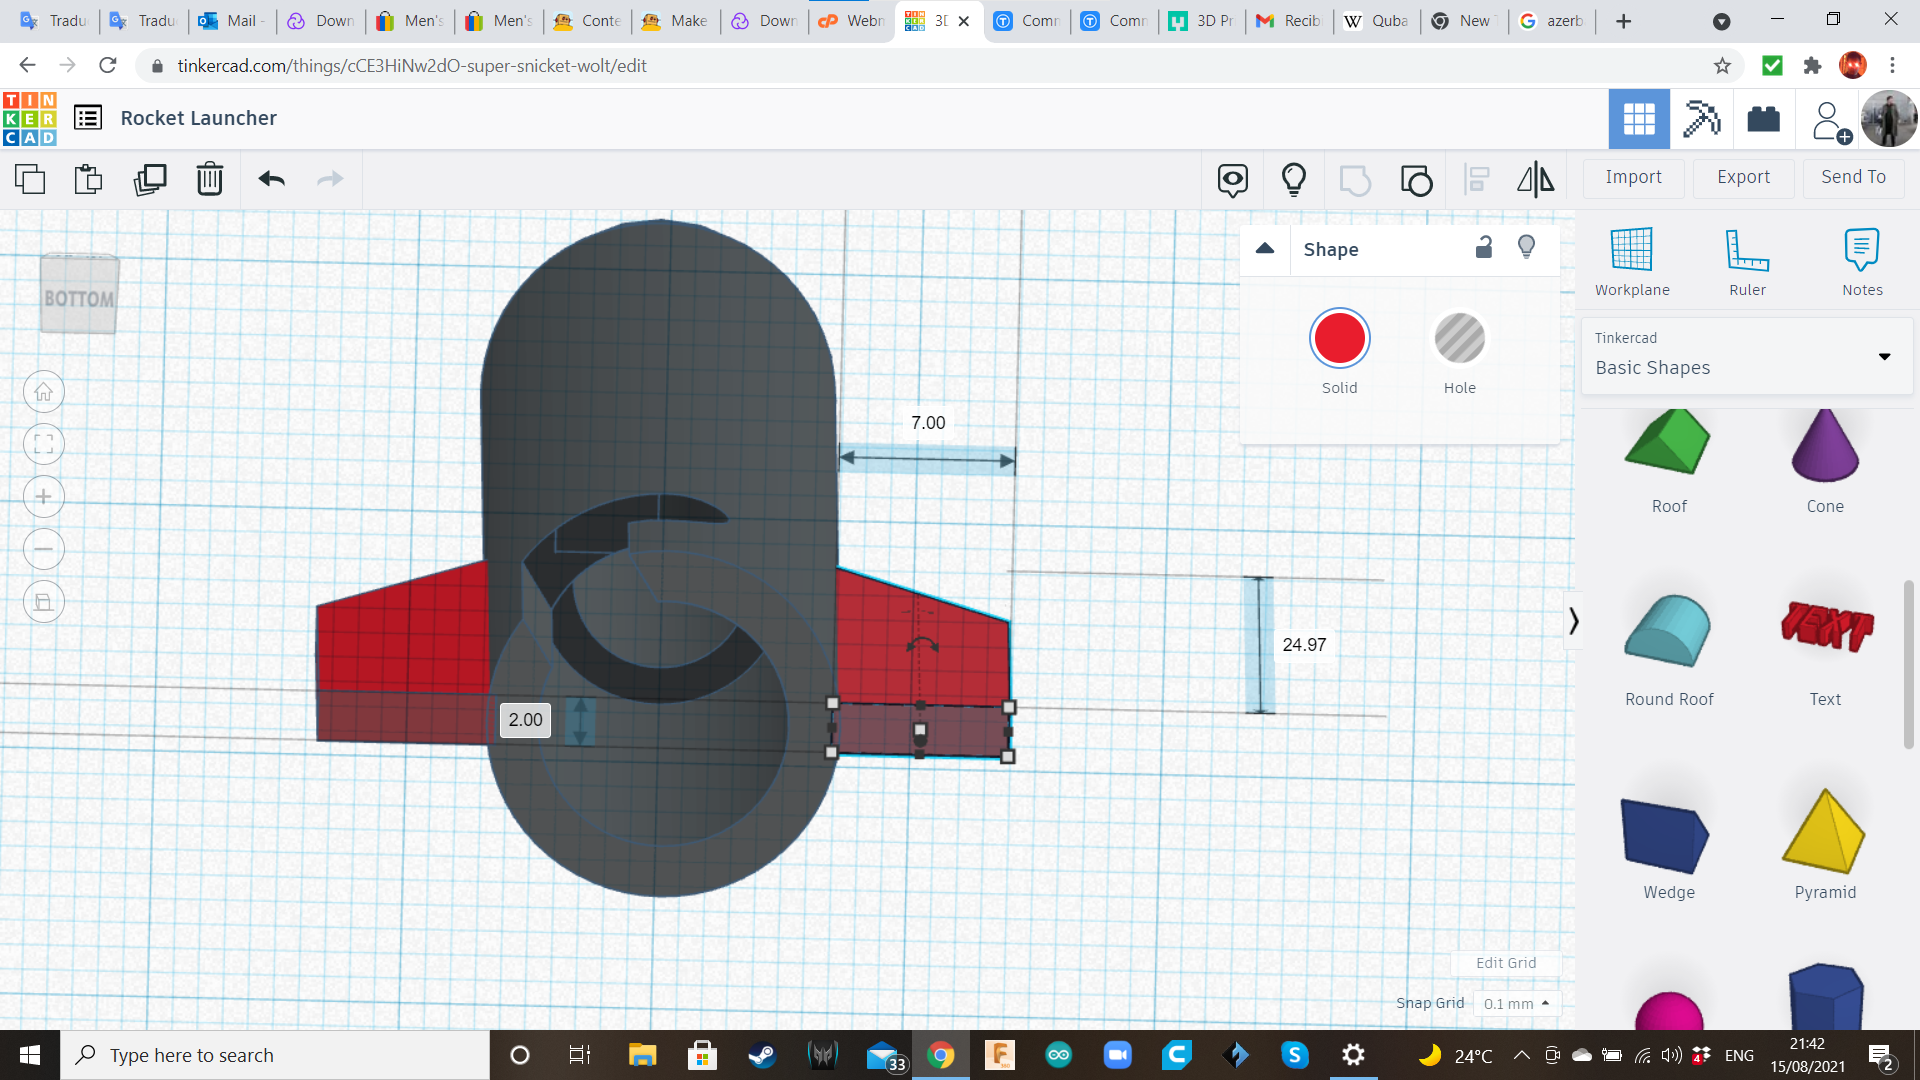
Task: Collapse the Shape panel arrow
Action: click(x=1265, y=249)
